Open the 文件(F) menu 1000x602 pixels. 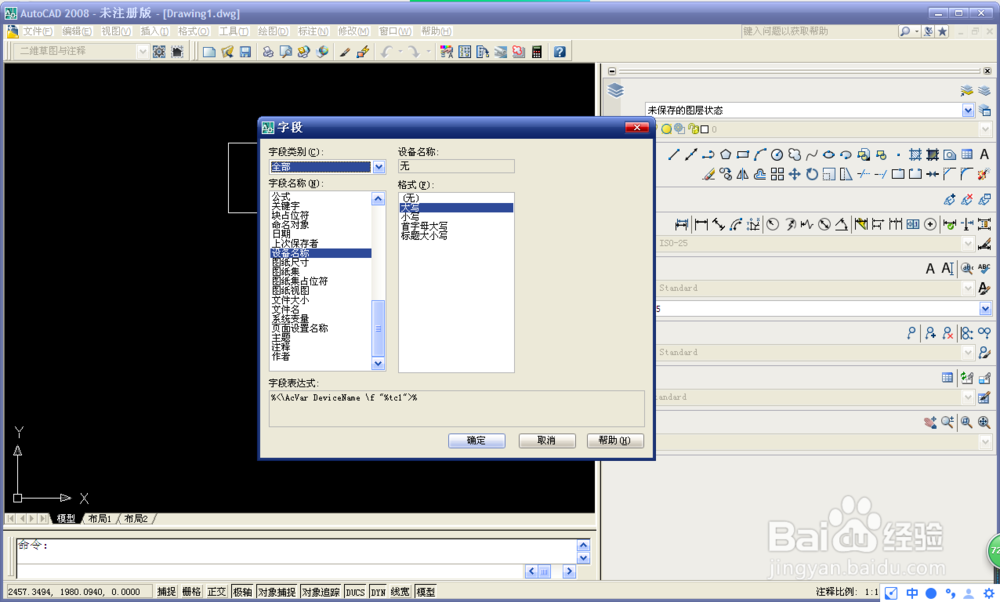click(x=38, y=31)
